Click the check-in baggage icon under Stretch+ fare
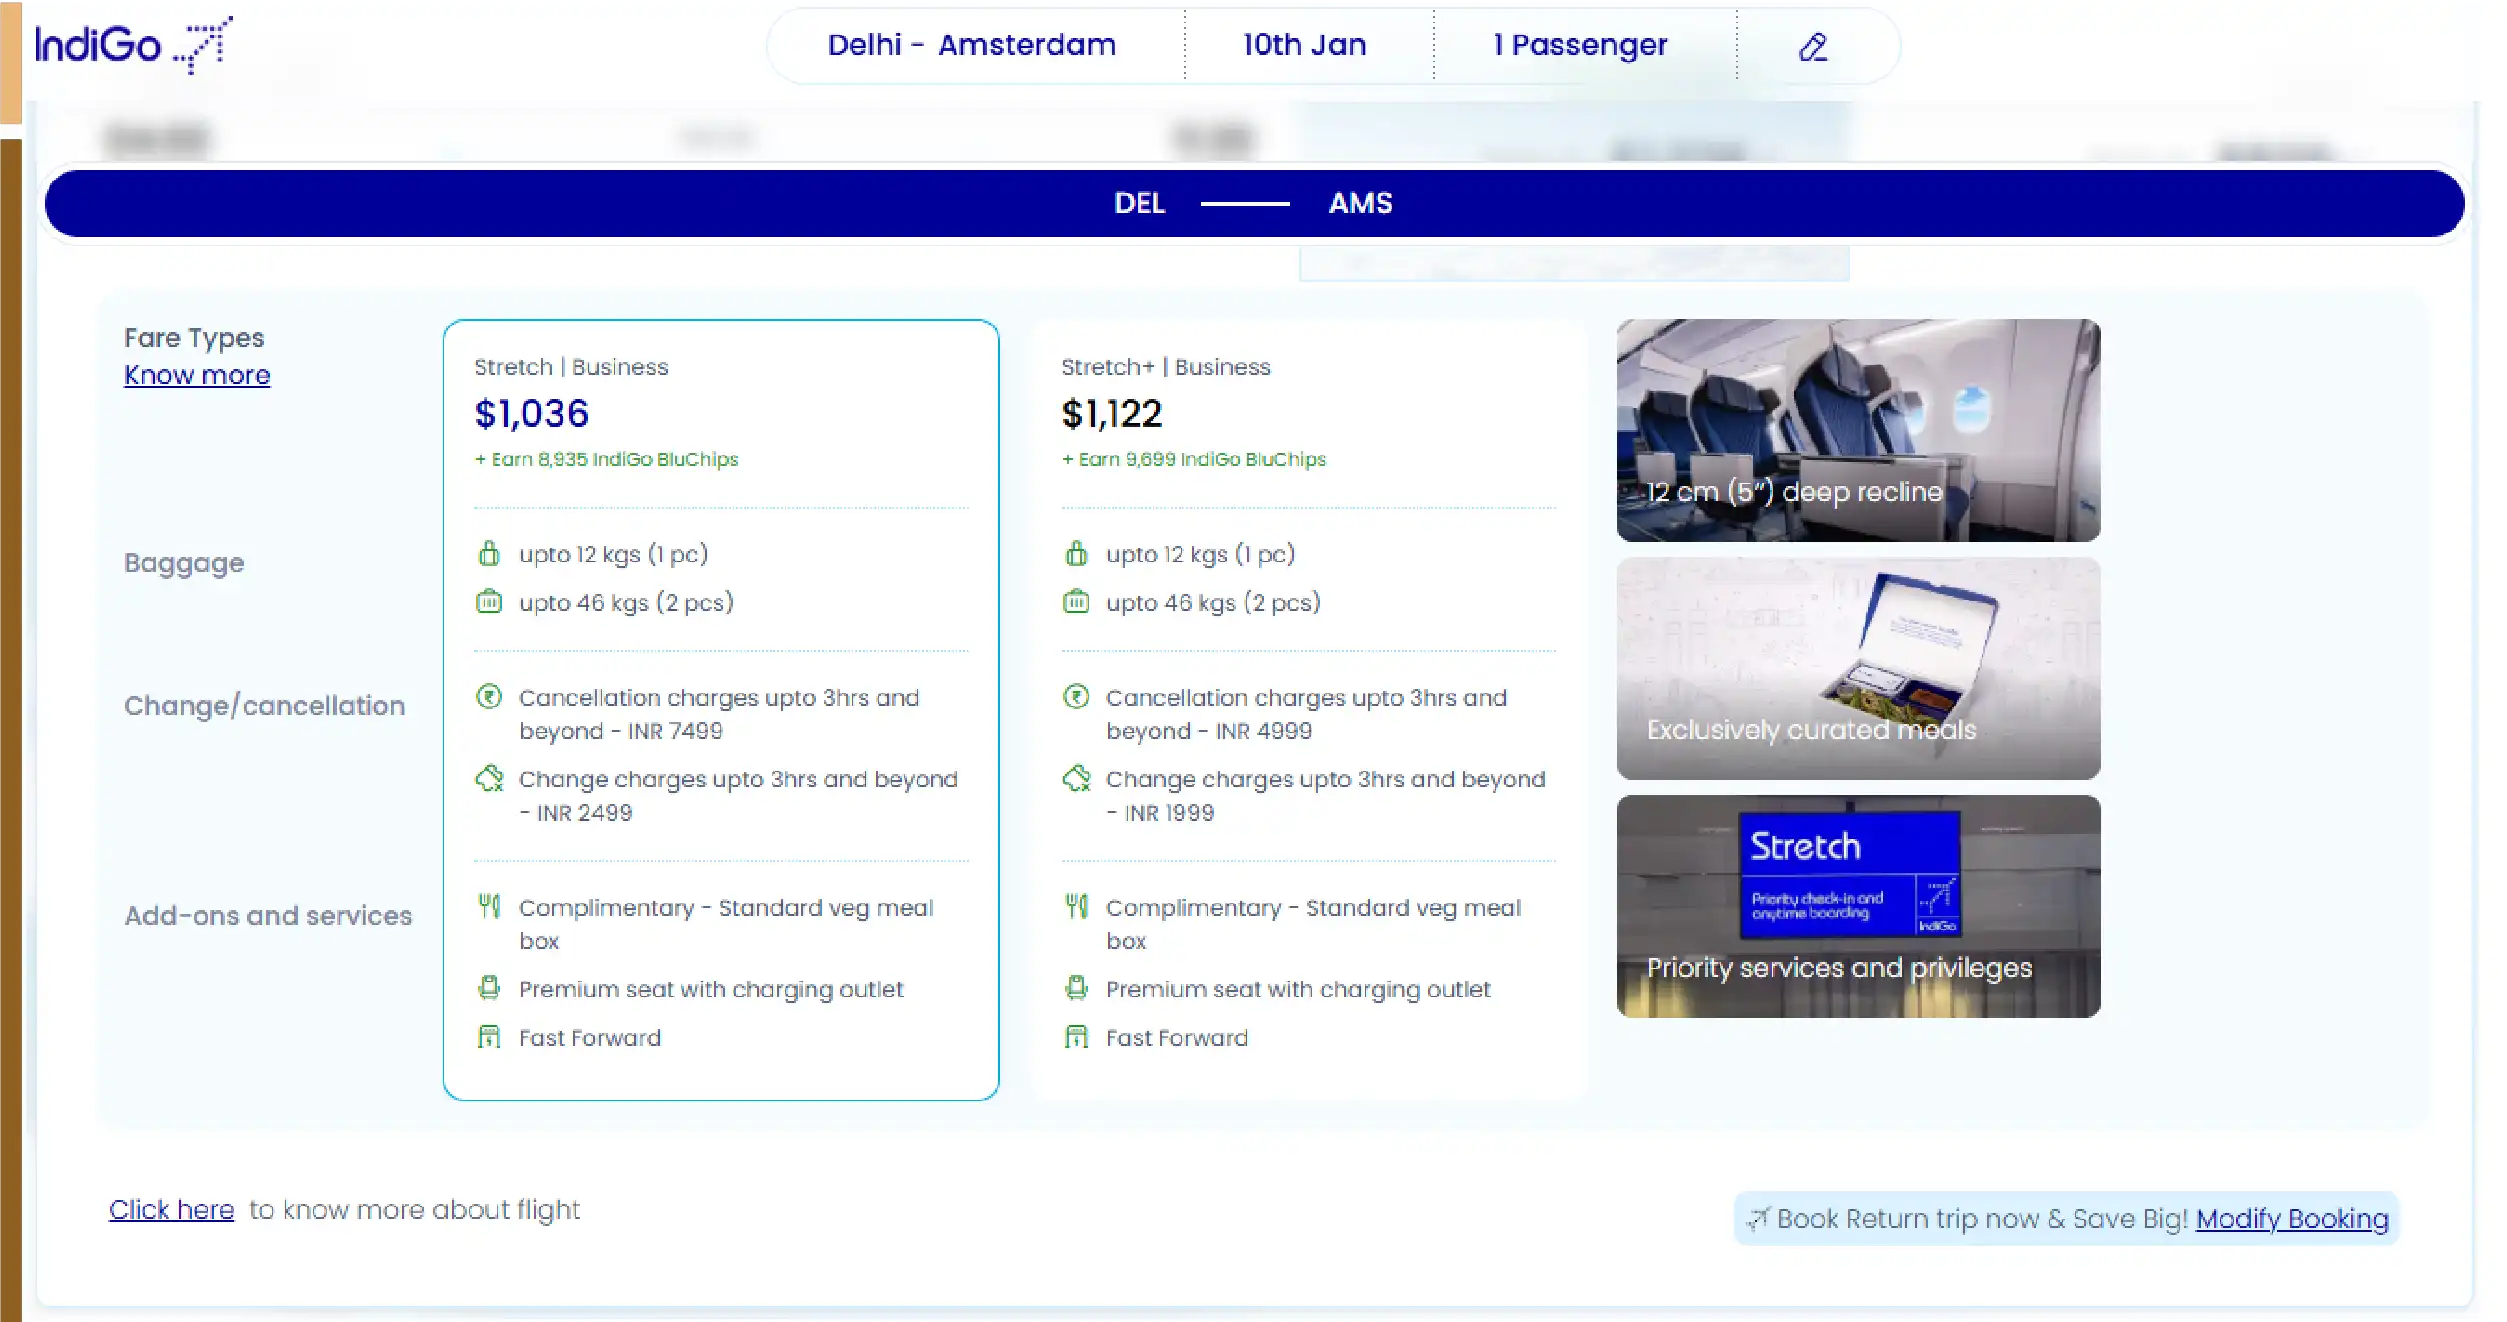 [x=1077, y=602]
